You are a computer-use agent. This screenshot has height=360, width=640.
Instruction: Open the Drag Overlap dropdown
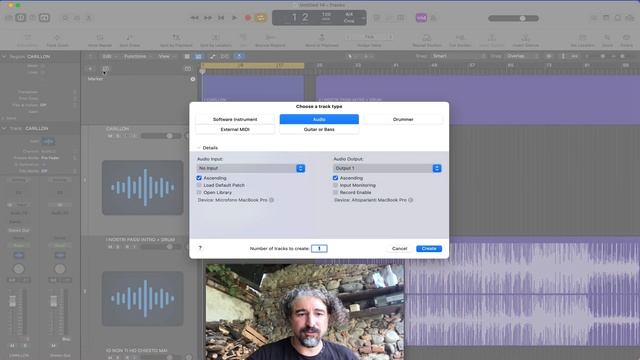[x=523, y=56]
